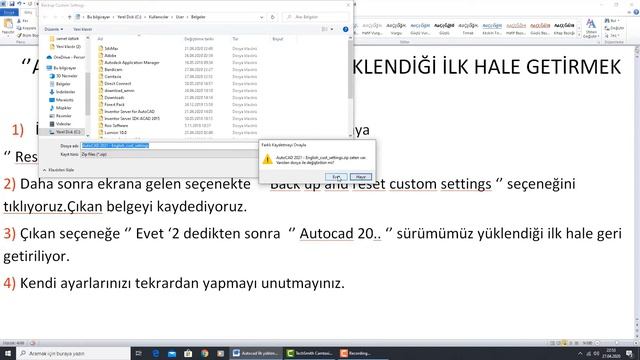
Task: Expand the address bar history dropdown
Action: pos(262,17)
